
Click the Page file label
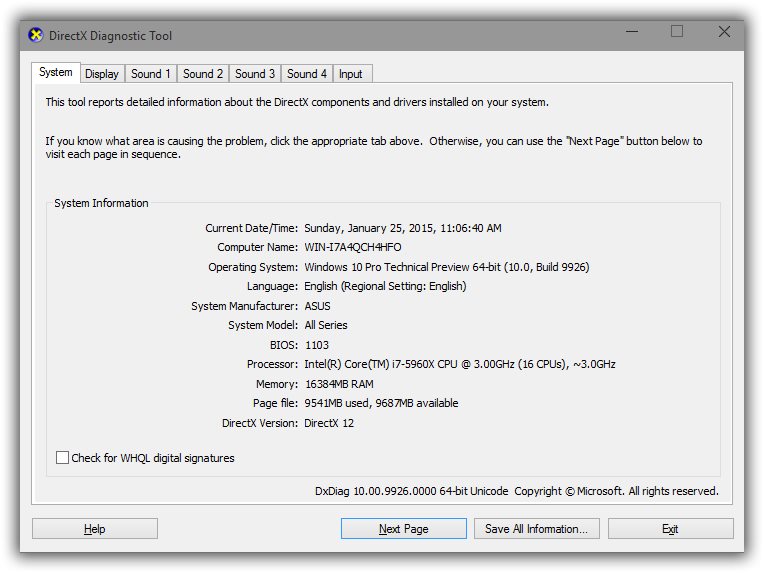275,403
